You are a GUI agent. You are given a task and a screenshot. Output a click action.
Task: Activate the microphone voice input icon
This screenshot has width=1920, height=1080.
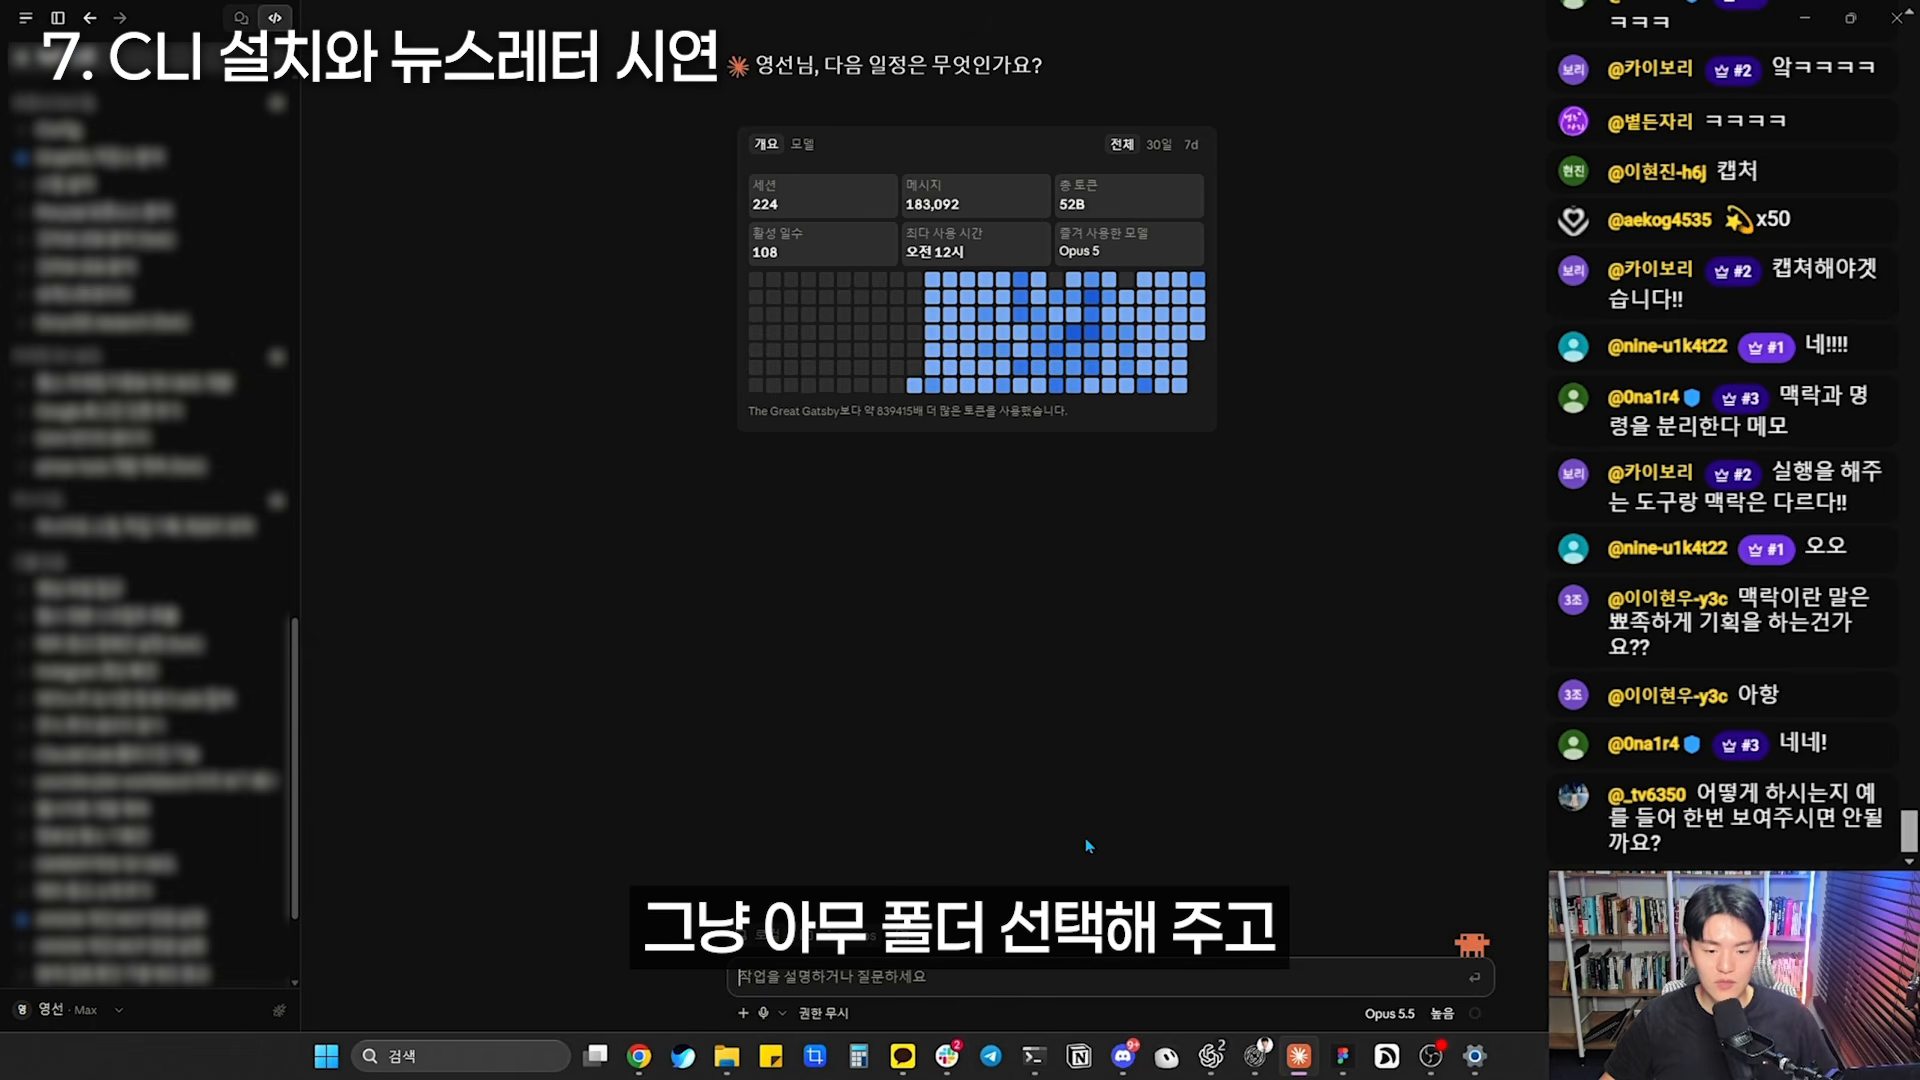pyautogui.click(x=763, y=1013)
